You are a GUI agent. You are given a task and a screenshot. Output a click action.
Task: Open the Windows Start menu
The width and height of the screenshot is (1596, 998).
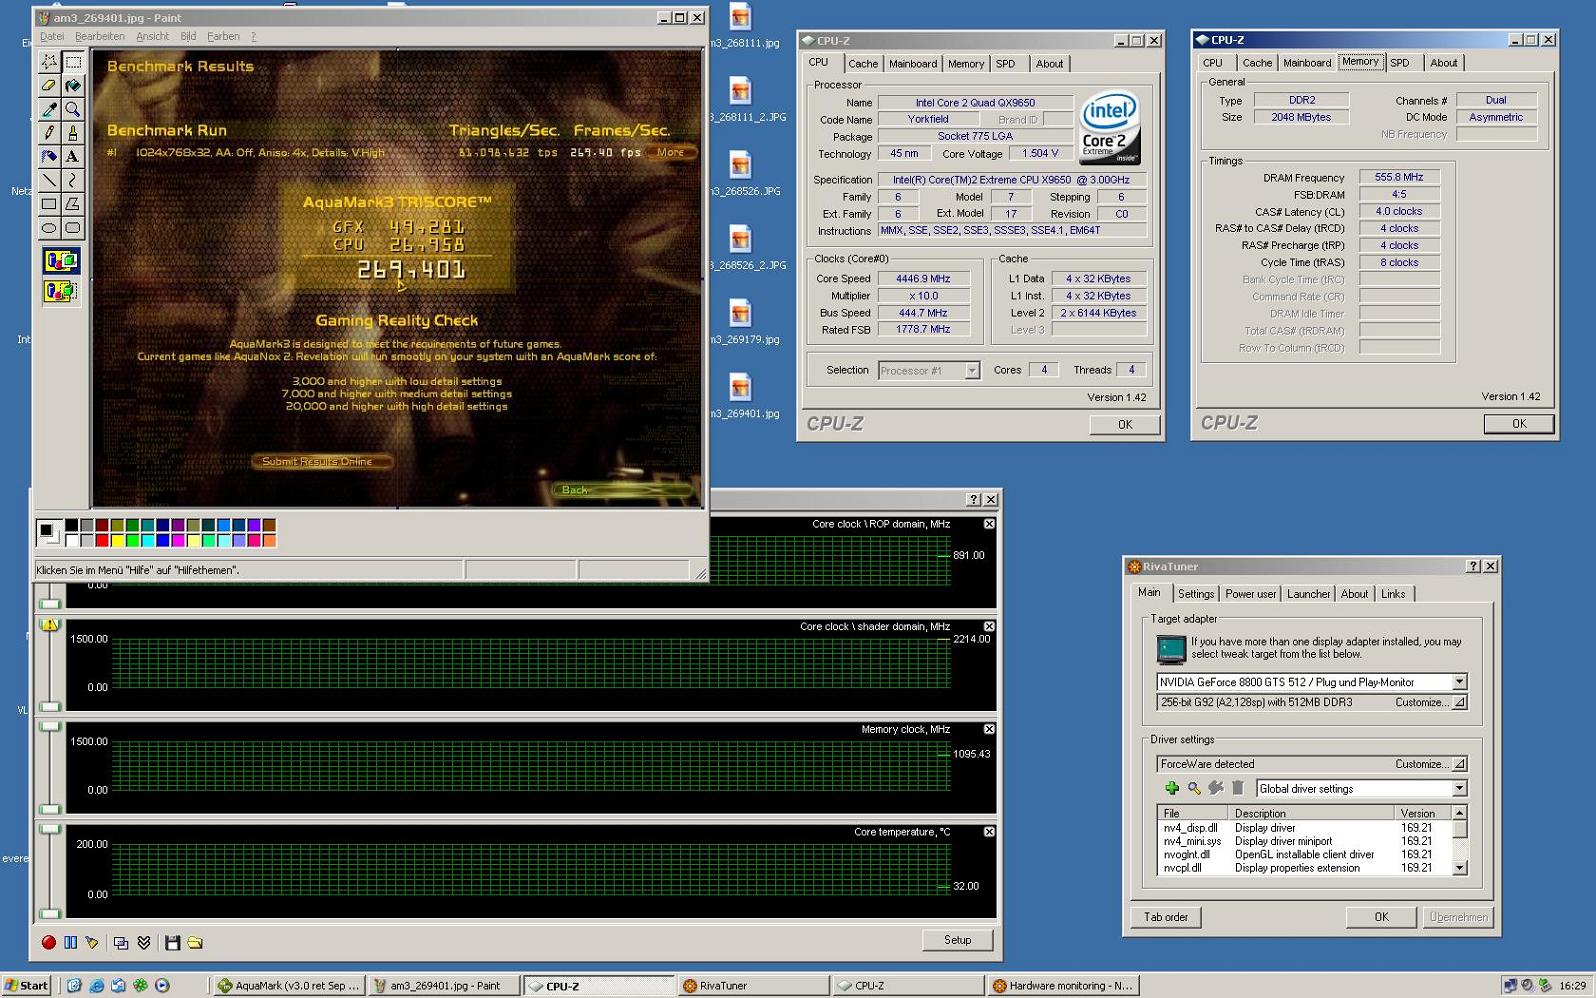(26, 986)
